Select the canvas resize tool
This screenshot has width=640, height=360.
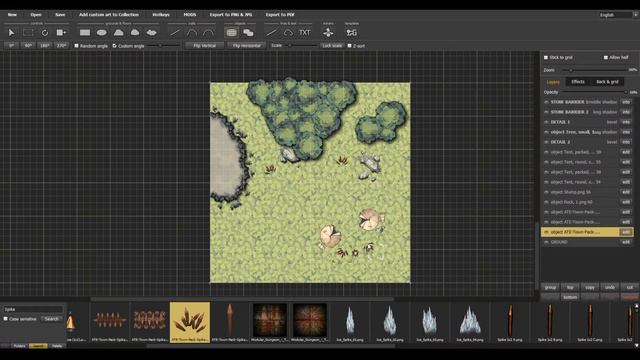tap(61, 33)
